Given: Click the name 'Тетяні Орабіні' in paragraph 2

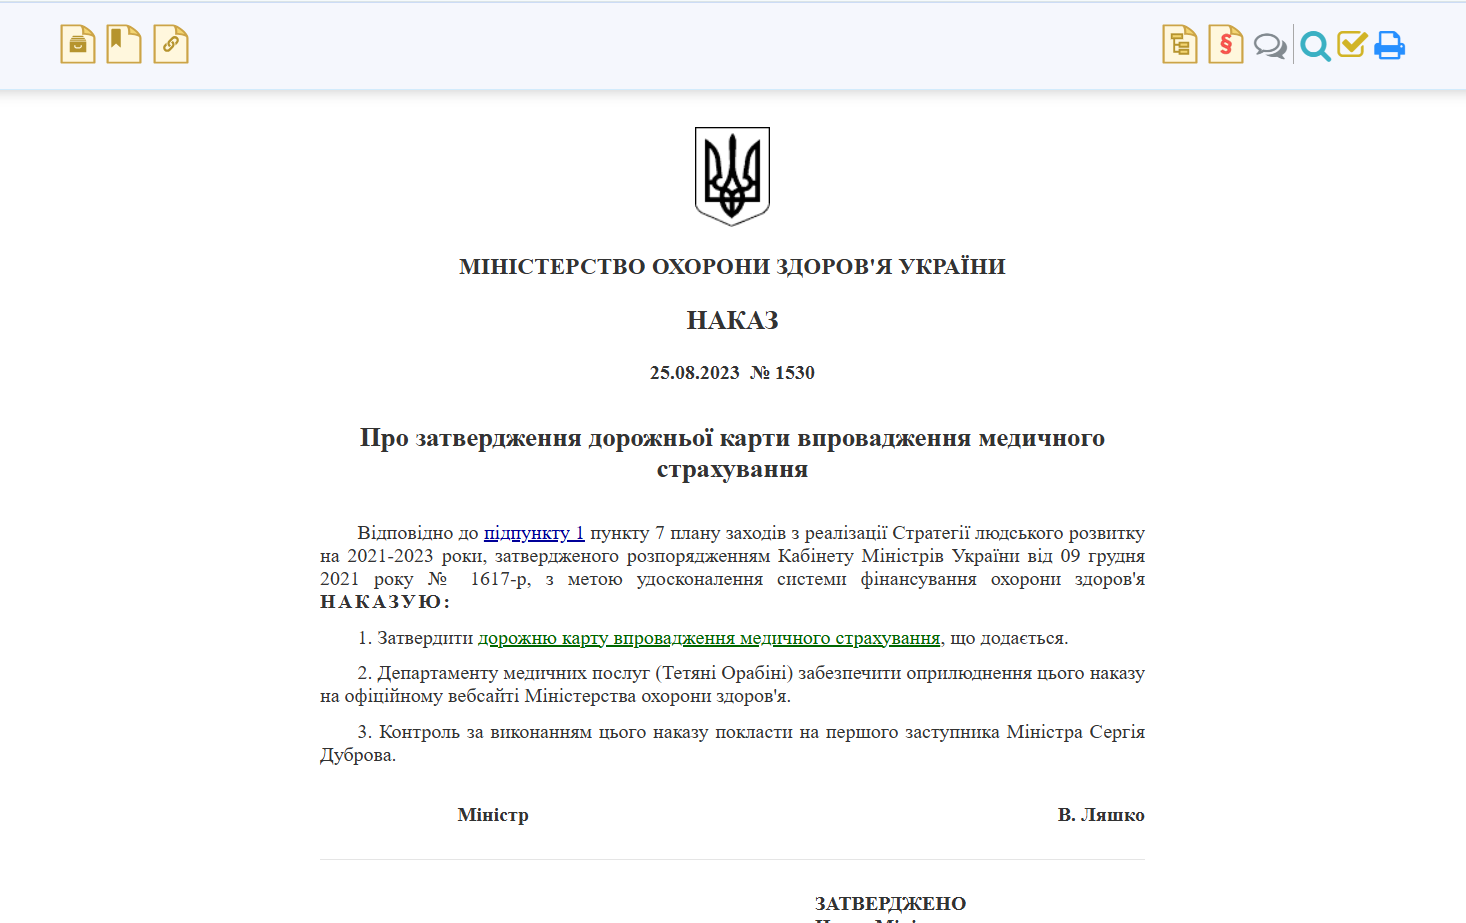Looking at the screenshot, I should (727, 673).
